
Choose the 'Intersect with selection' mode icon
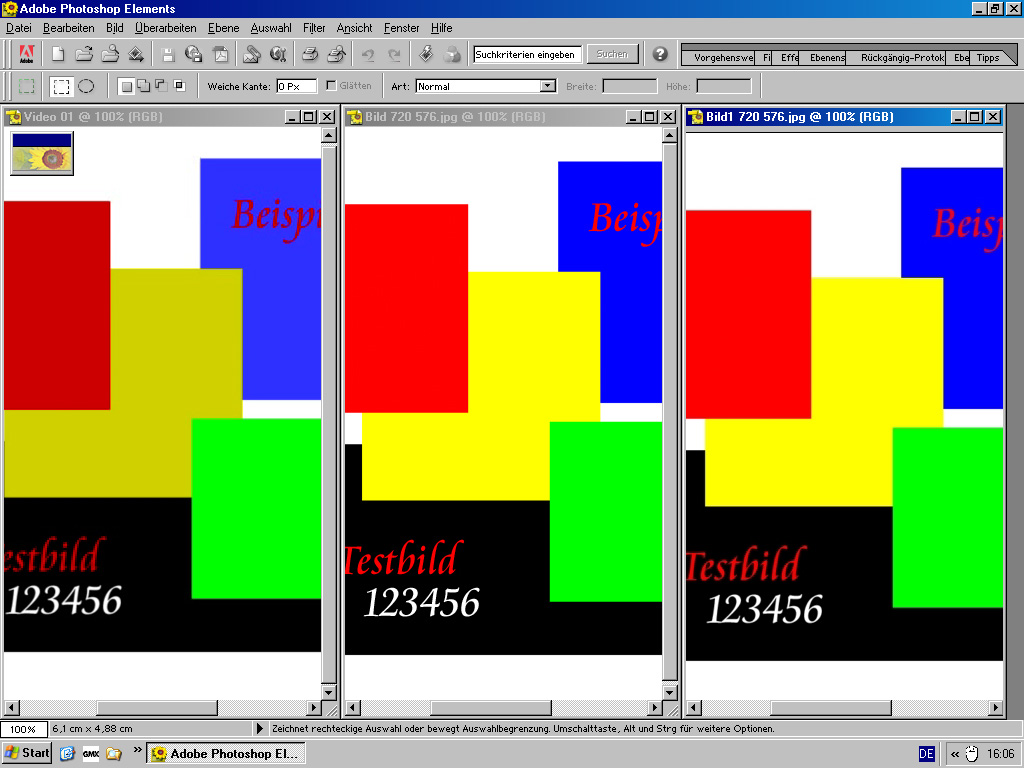pyautogui.click(x=179, y=86)
